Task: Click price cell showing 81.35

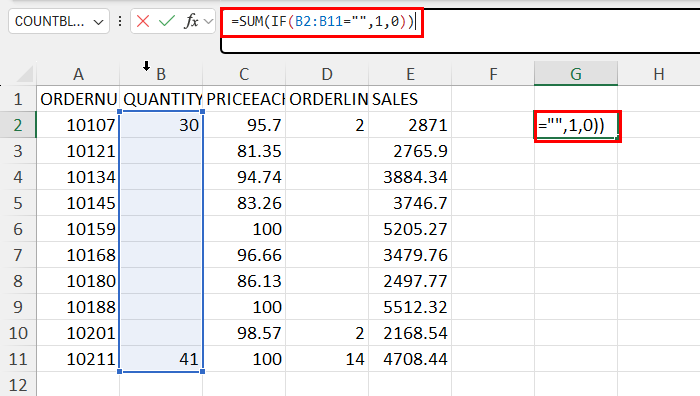Action: (244, 151)
